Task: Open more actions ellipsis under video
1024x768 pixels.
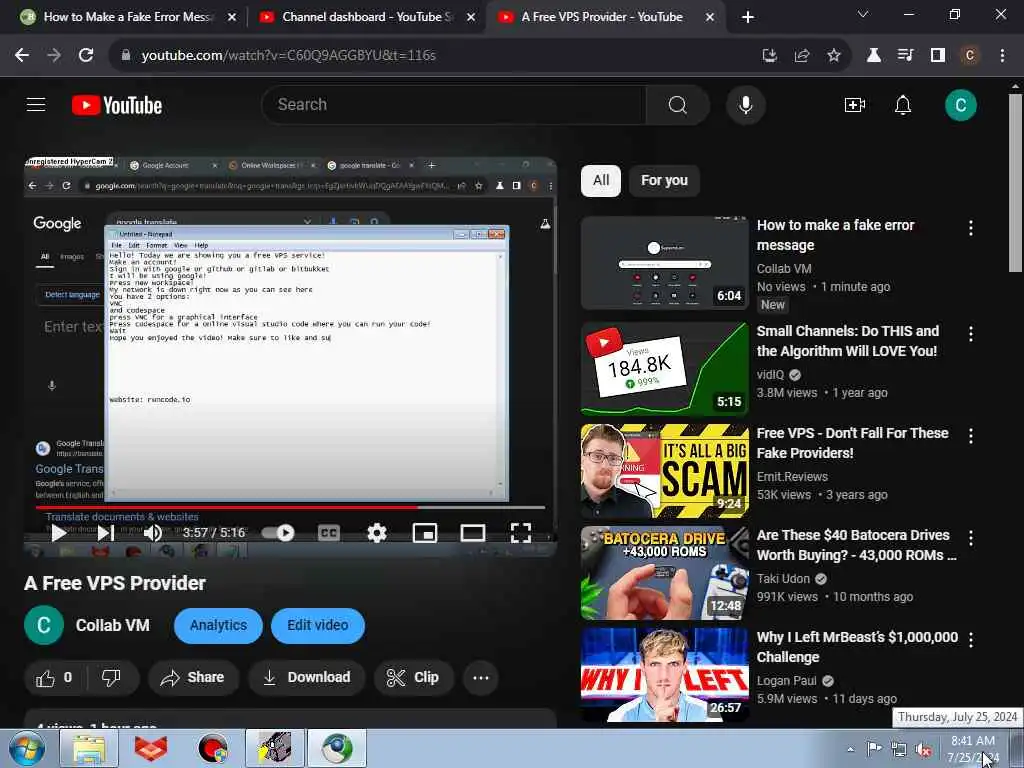Action: (481, 678)
